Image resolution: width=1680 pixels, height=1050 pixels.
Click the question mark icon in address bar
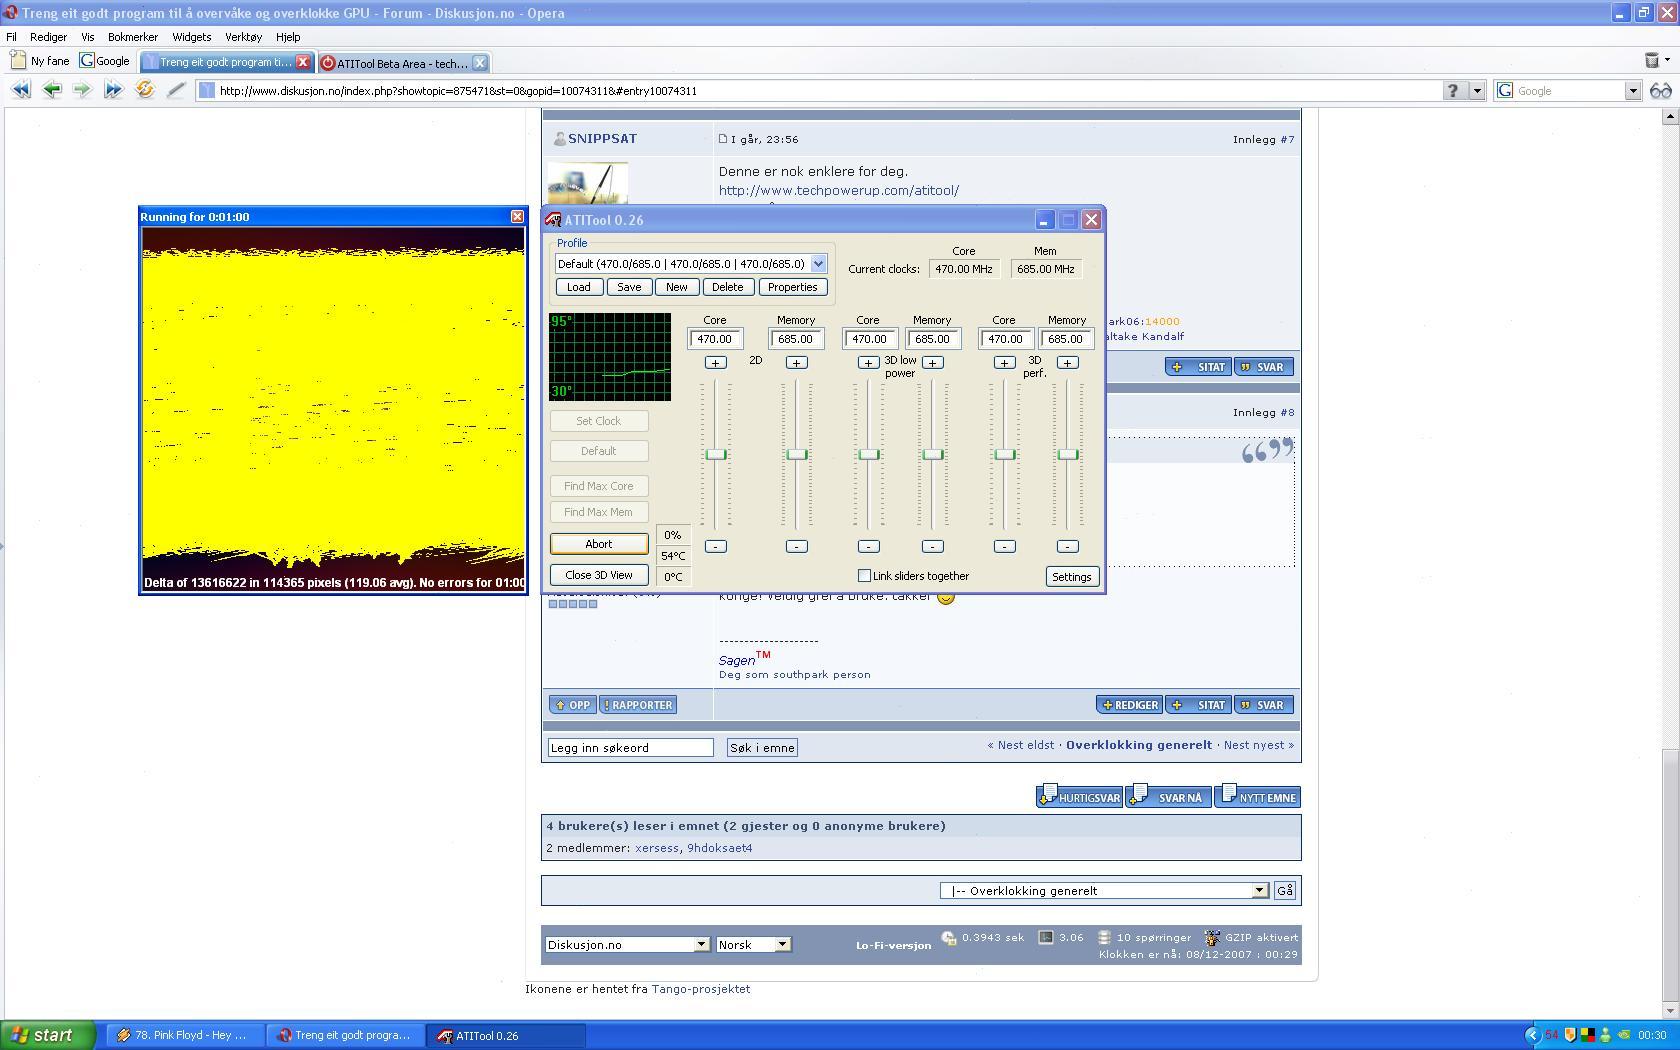pyautogui.click(x=1453, y=91)
